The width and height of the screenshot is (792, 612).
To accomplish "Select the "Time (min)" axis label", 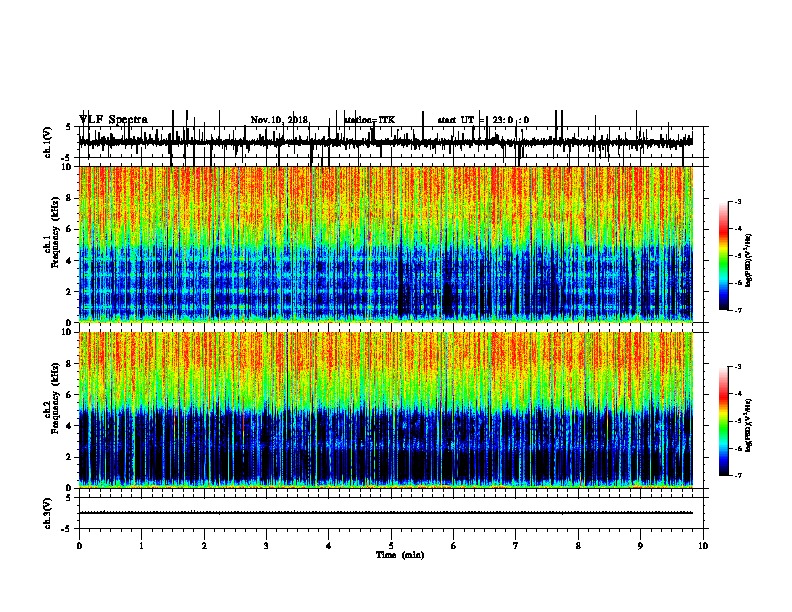I will coord(400,555).
